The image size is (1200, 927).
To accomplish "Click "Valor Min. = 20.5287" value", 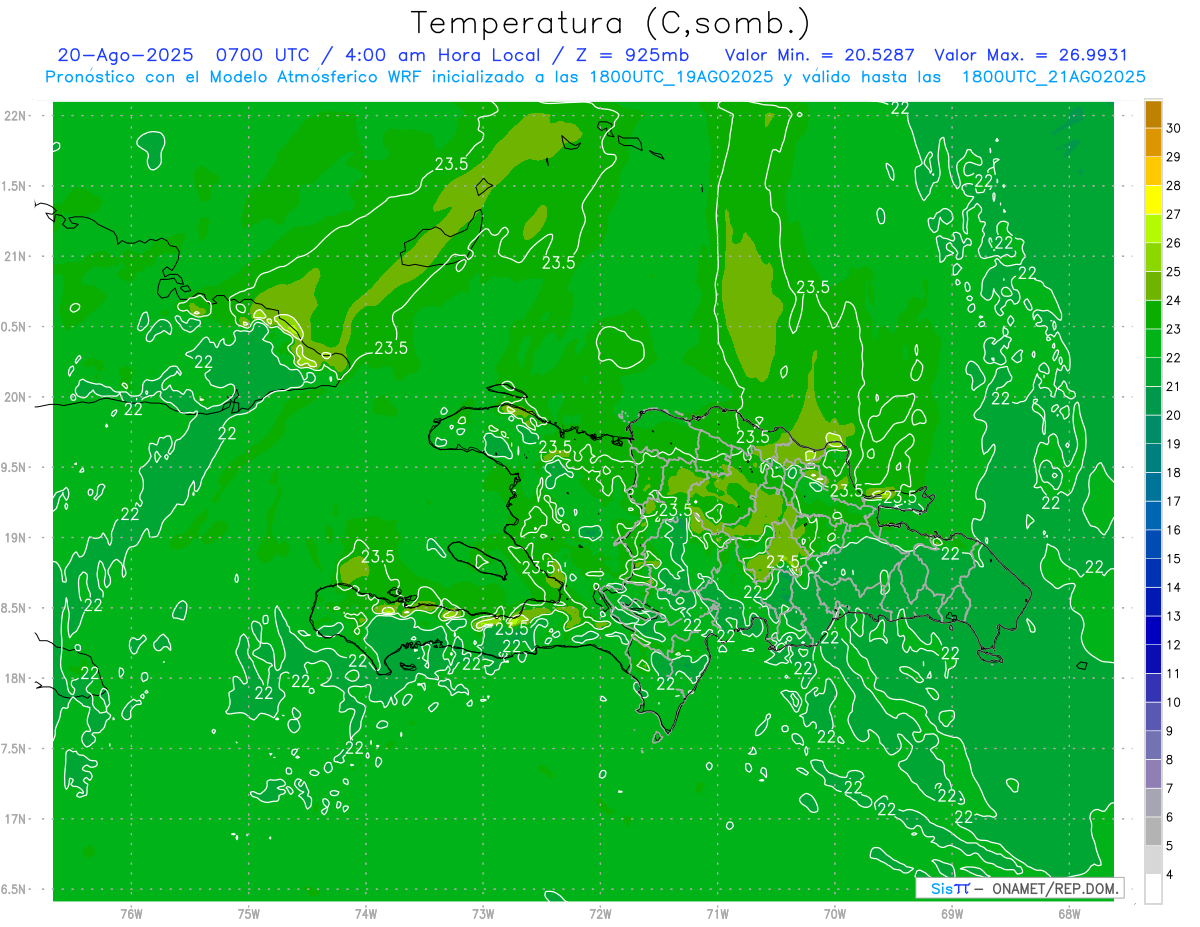I will tap(820, 56).
